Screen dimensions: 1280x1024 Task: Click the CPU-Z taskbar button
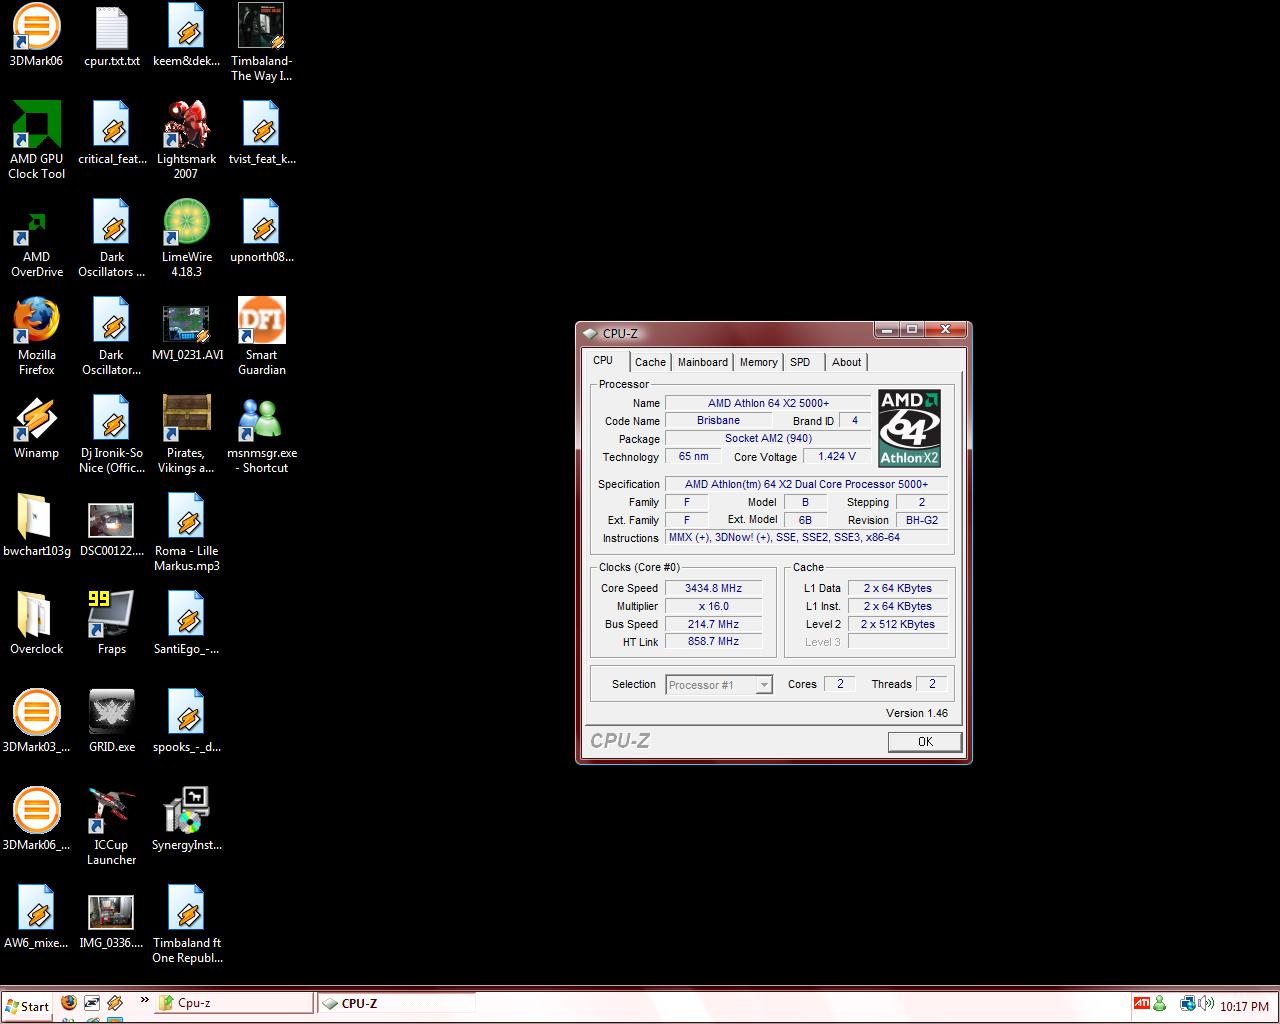[x=396, y=1003]
